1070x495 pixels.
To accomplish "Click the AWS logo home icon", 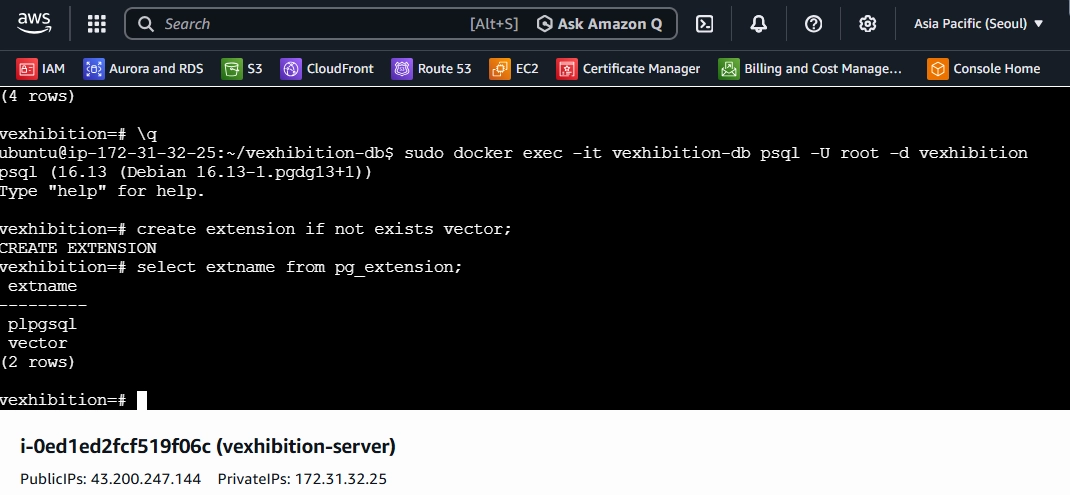I will [x=34, y=23].
